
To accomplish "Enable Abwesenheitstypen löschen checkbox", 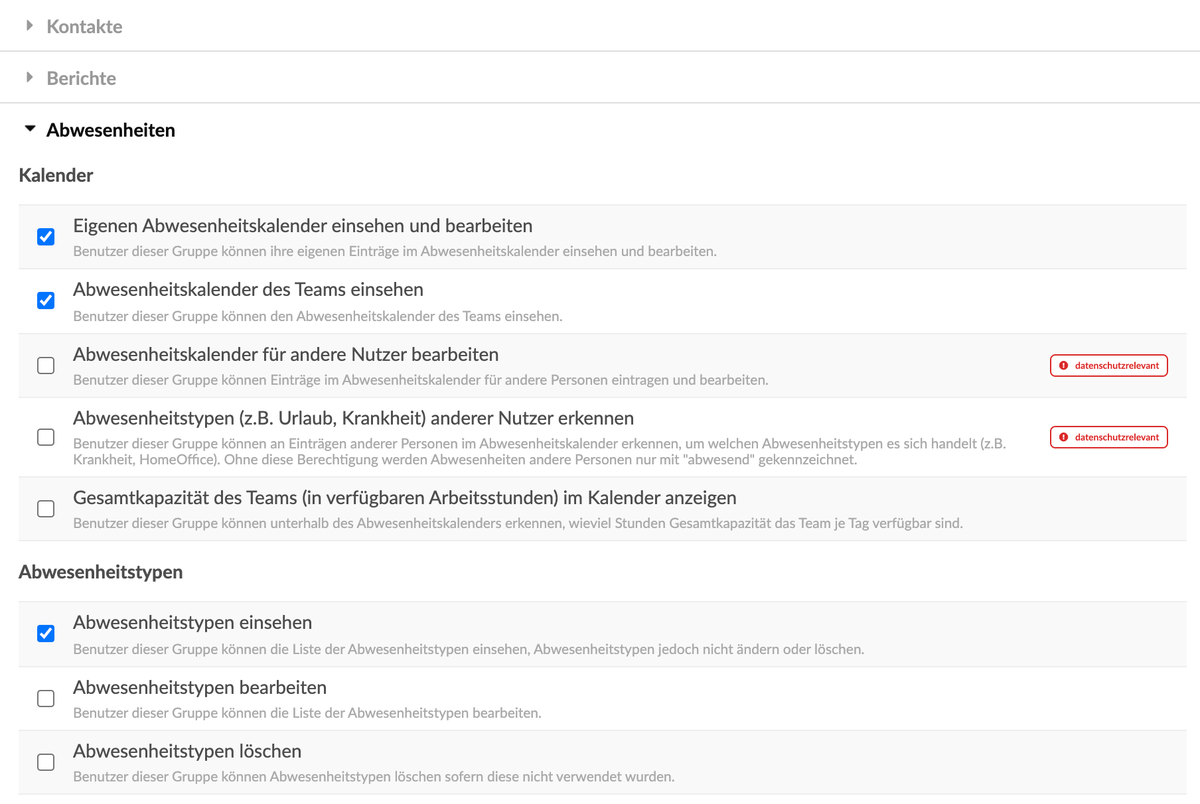I will (x=46, y=762).
